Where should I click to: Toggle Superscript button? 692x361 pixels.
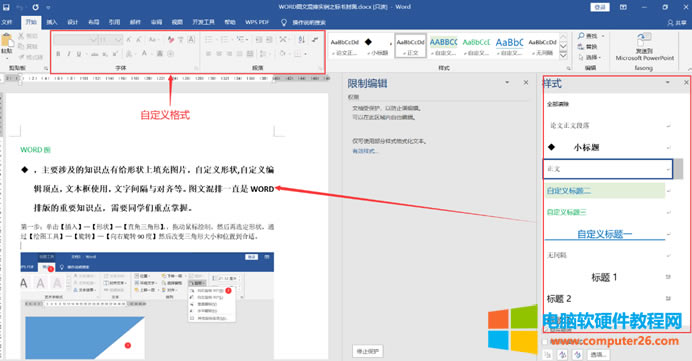[x=115, y=54]
